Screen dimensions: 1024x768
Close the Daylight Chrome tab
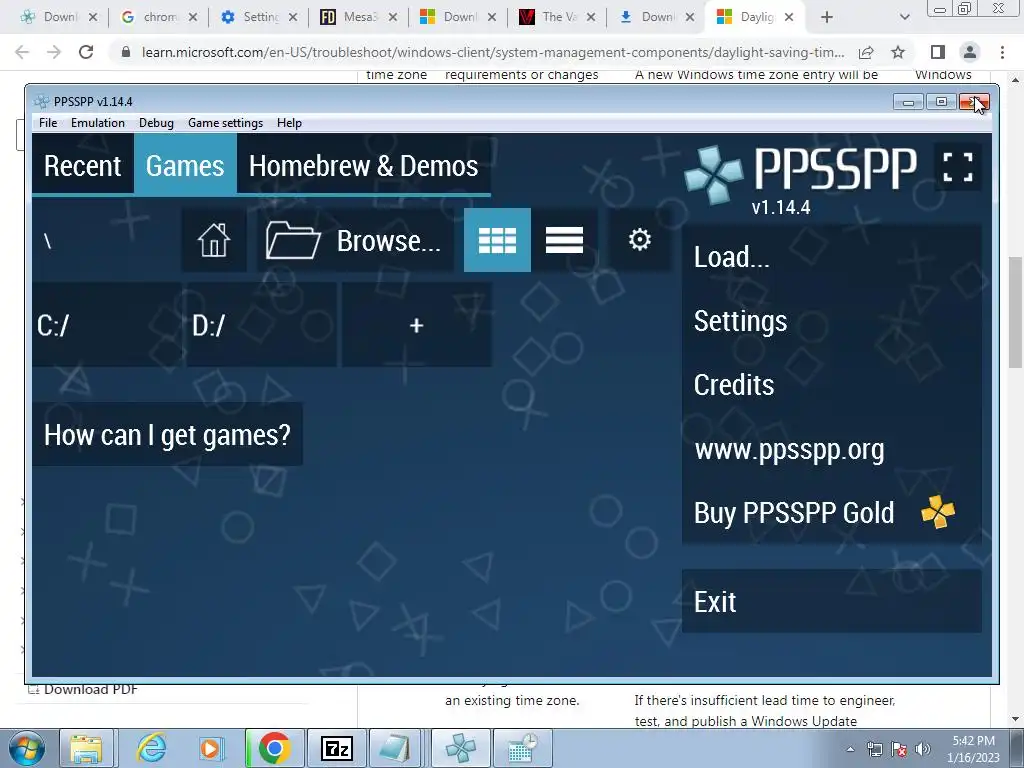pos(789,18)
